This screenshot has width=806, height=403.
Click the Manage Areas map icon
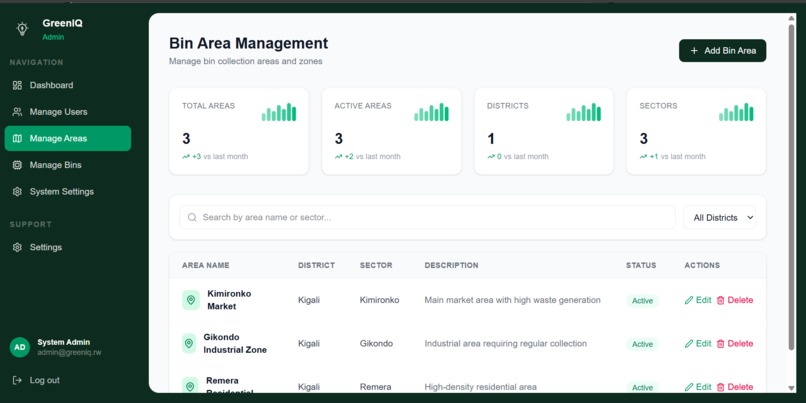[x=17, y=138]
